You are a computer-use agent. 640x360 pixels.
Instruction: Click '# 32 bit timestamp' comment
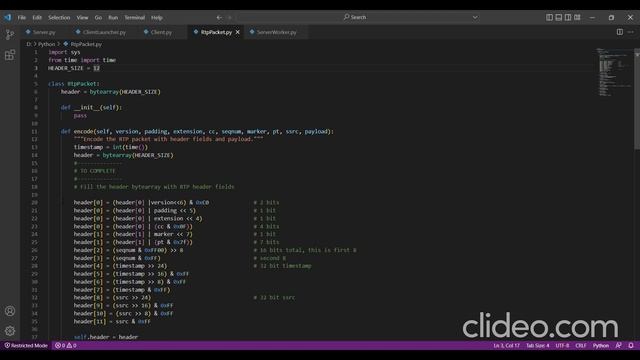282,266
